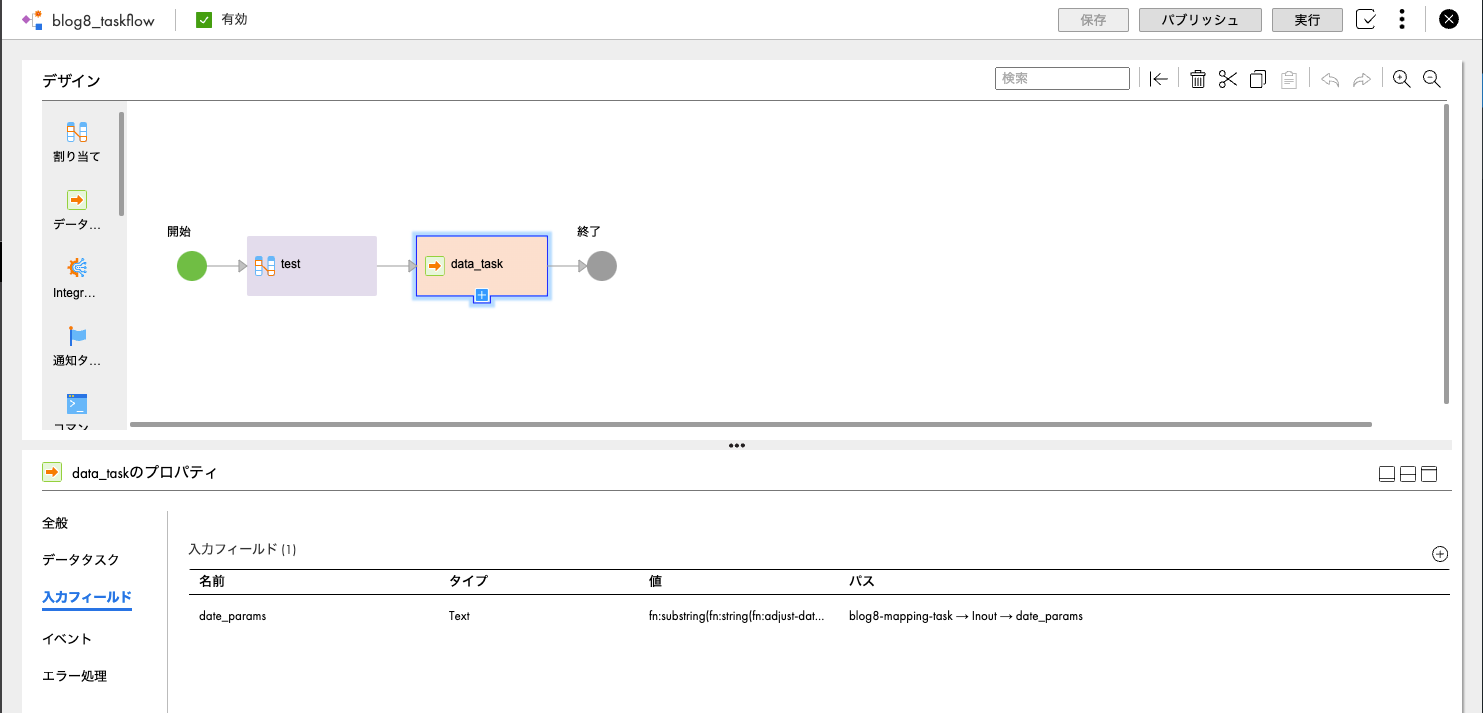Delete selection using the trash icon
Viewport: 1483px width, 713px height.
pos(1197,78)
